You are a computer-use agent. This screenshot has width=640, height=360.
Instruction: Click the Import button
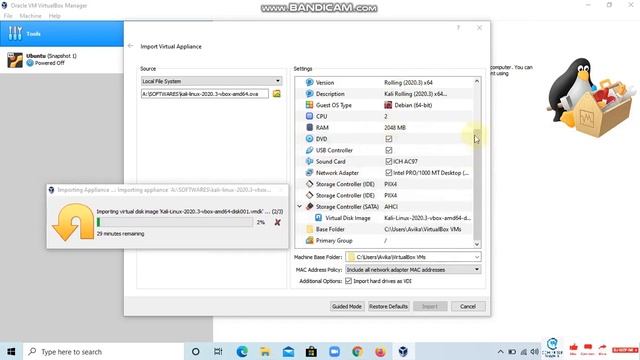click(430, 306)
